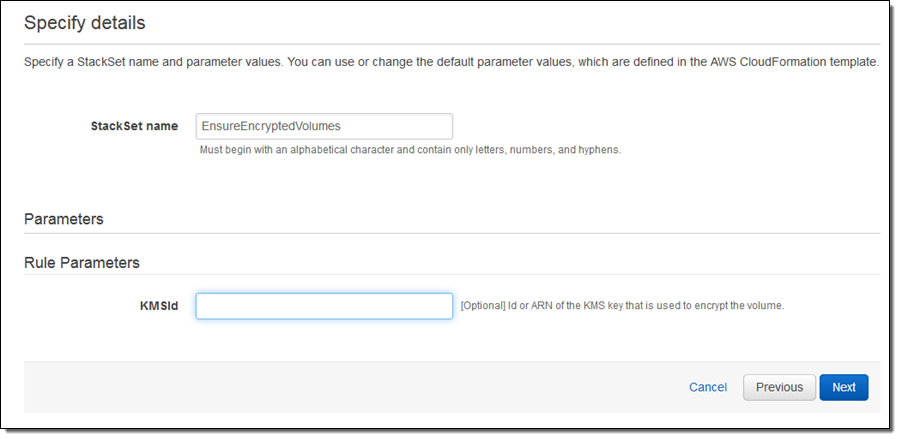The image size is (900, 439).
Task: Click the "KMSId" field label
Action: [x=158, y=306]
